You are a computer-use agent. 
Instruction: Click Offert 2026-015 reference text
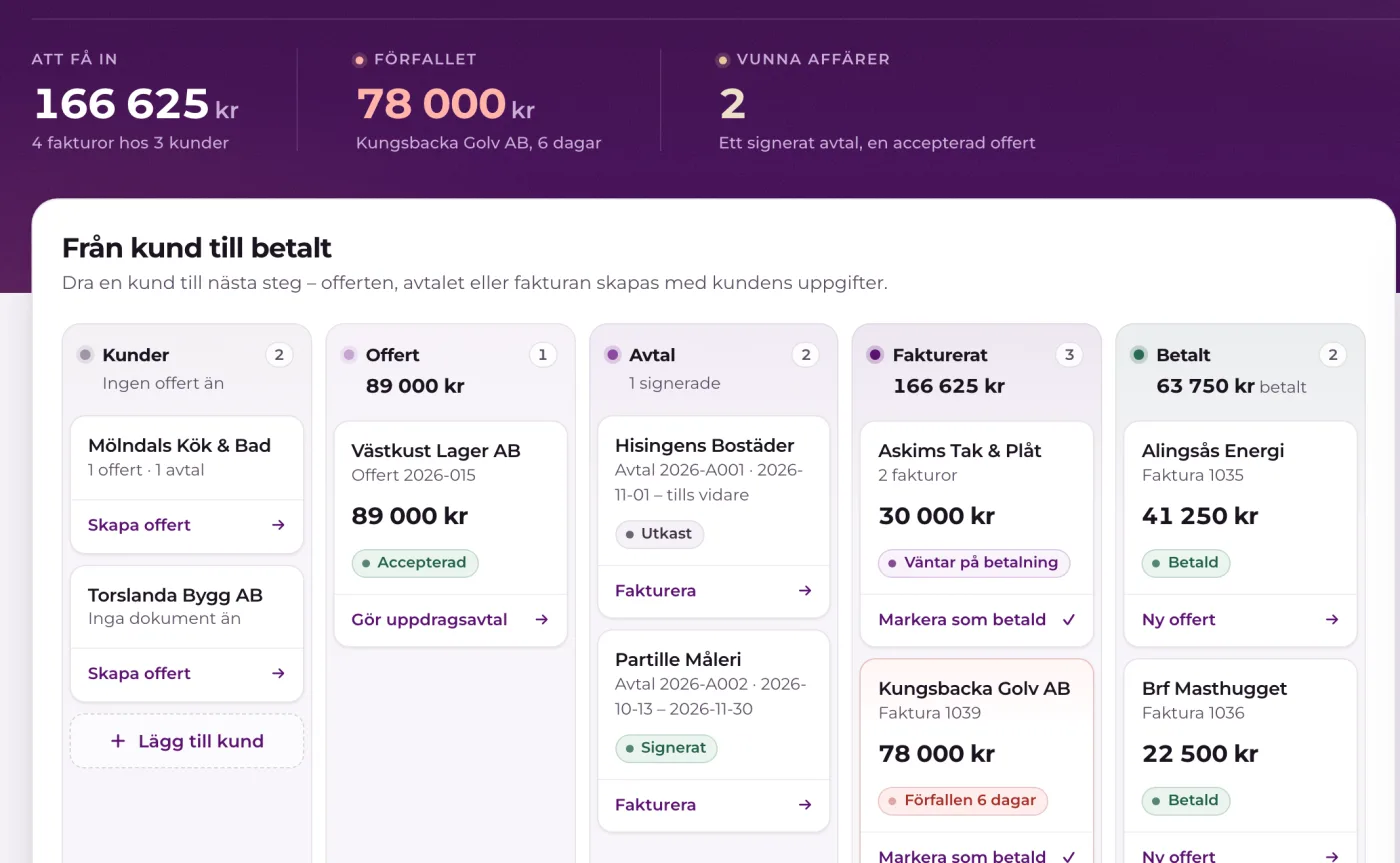[414, 475]
